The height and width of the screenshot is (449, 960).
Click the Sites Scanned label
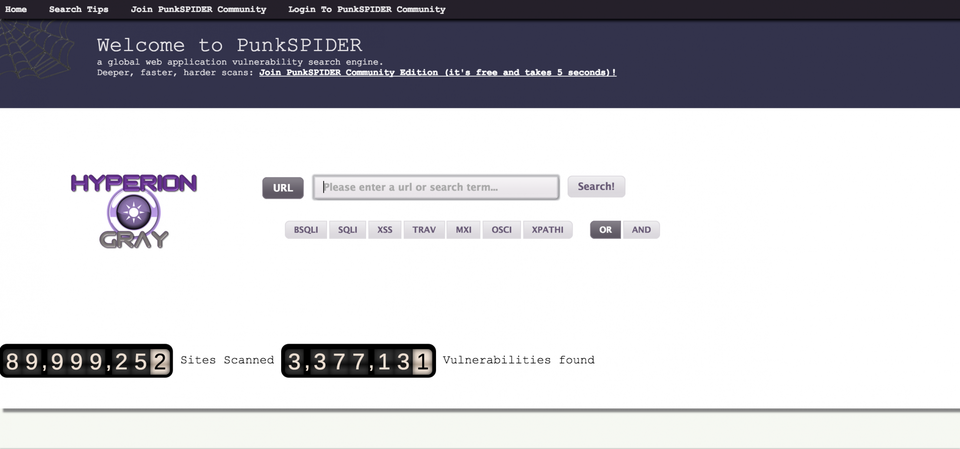(x=227, y=360)
